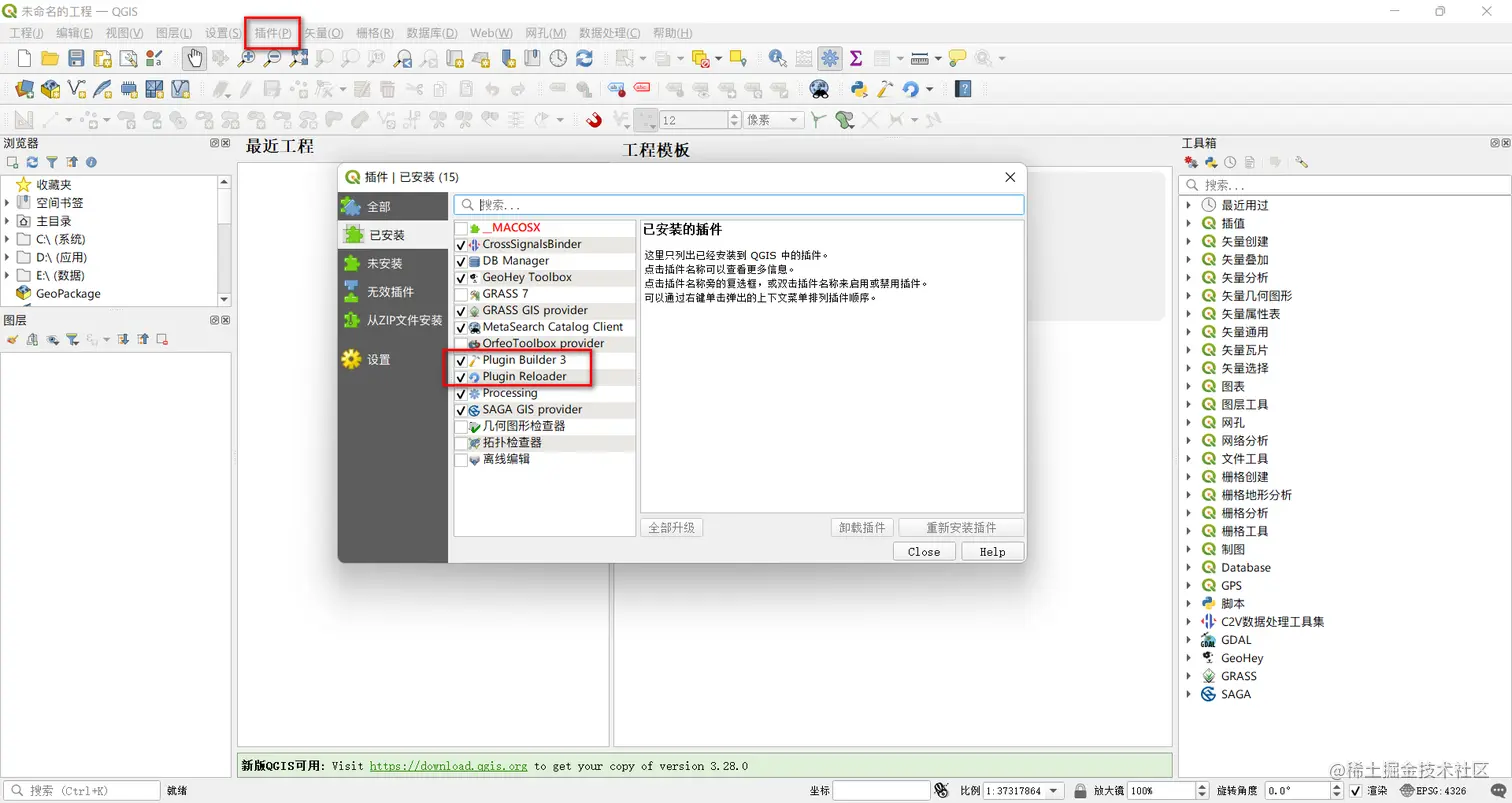Create a new Shapefile layer
The height and width of the screenshot is (803, 1512).
(76, 89)
